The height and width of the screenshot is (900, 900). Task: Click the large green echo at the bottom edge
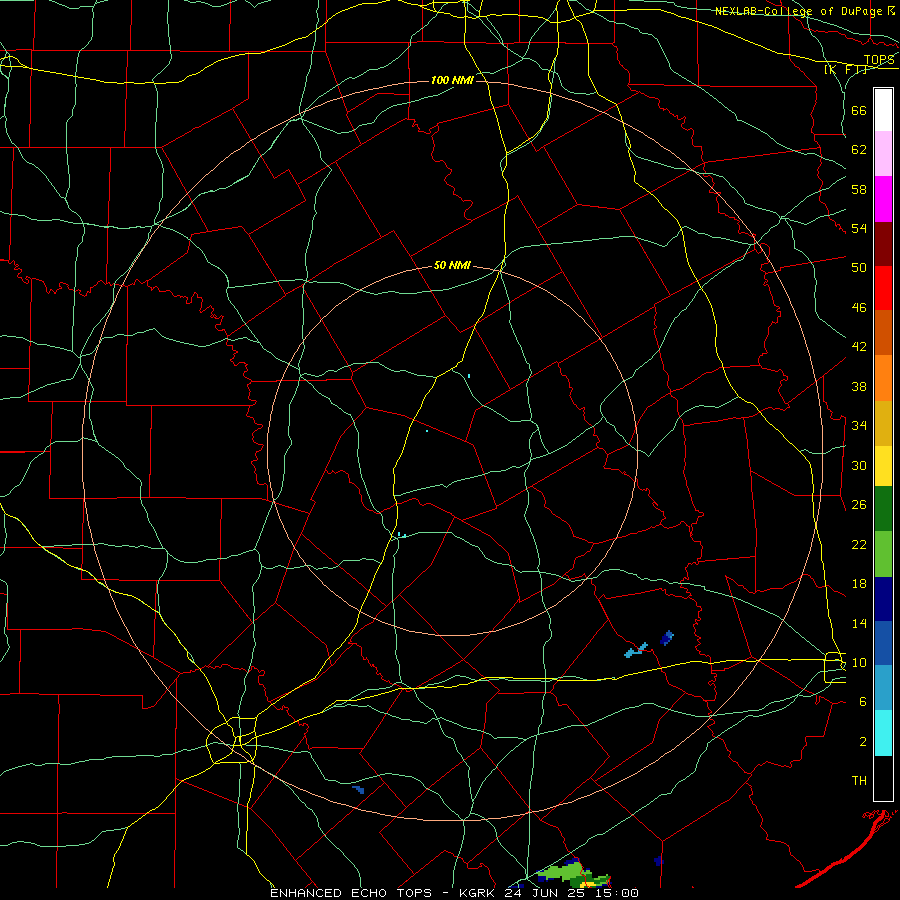pos(574,874)
